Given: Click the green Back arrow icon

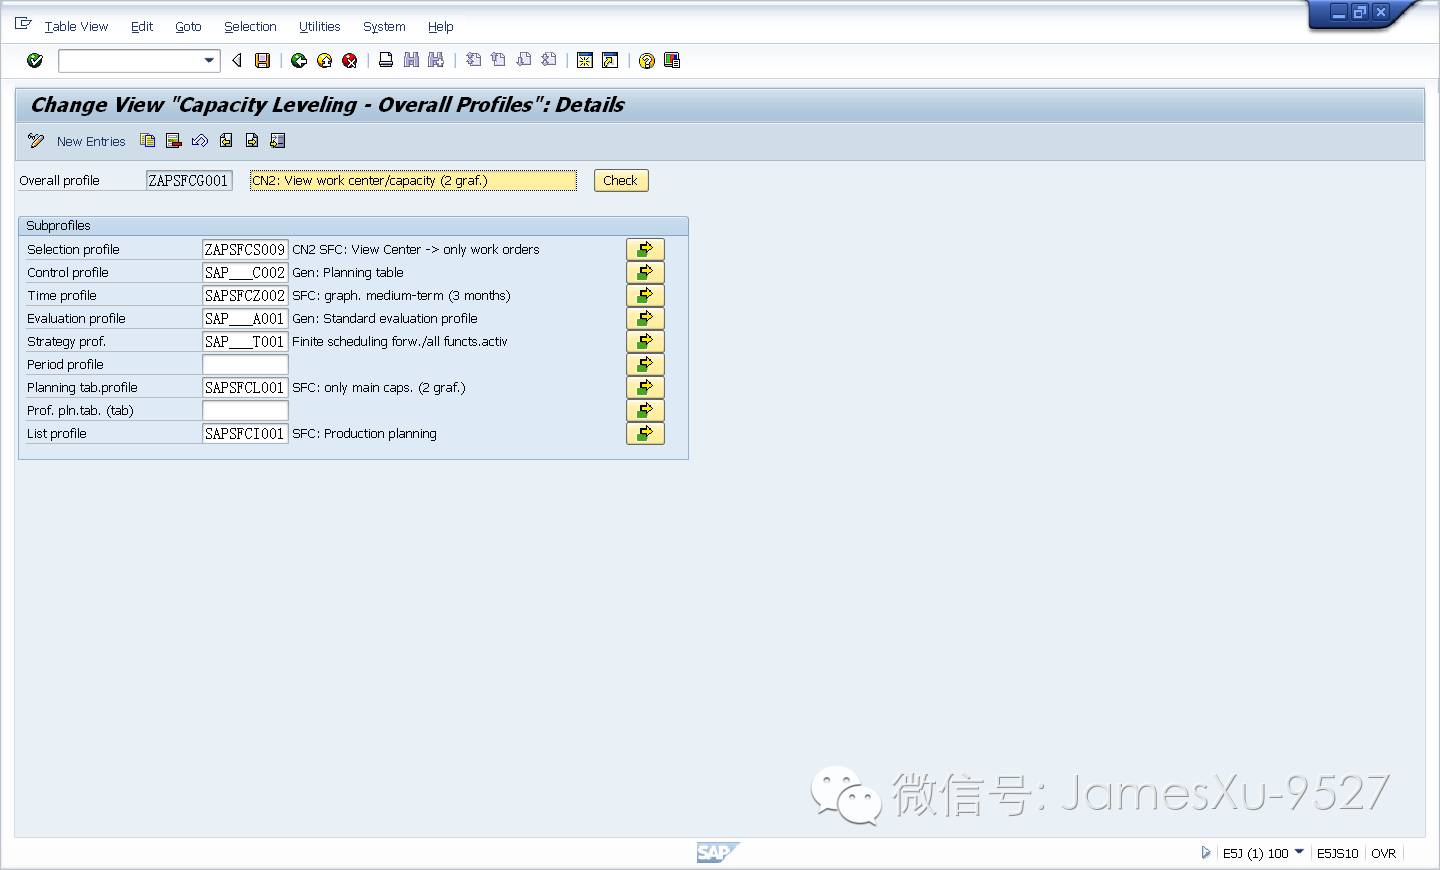Looking at the screenshot, I should (298, 61).
